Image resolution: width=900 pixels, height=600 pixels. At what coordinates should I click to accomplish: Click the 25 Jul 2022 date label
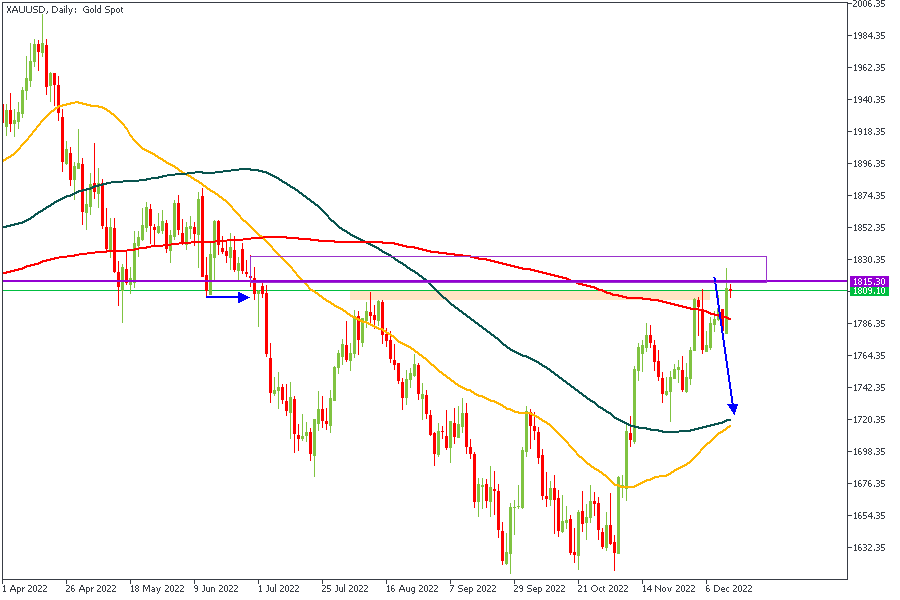pyautogui.click(x=345, y=589)
